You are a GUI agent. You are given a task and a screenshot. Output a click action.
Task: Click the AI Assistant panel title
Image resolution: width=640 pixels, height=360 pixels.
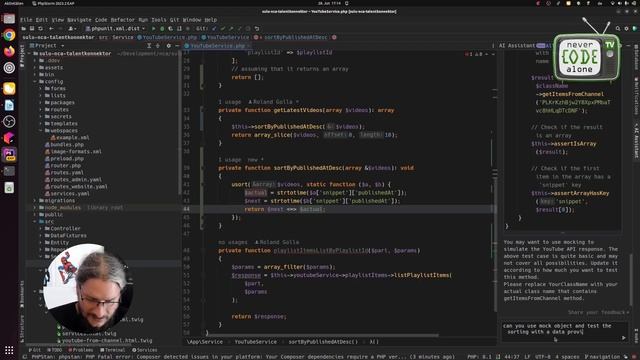point(516,46)
